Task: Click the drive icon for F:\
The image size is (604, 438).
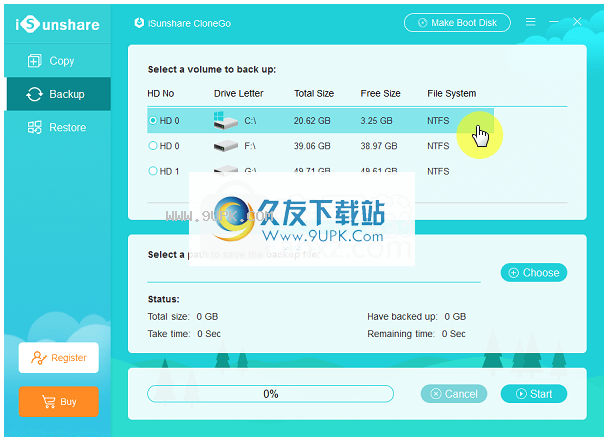Action: pos(225,146)
